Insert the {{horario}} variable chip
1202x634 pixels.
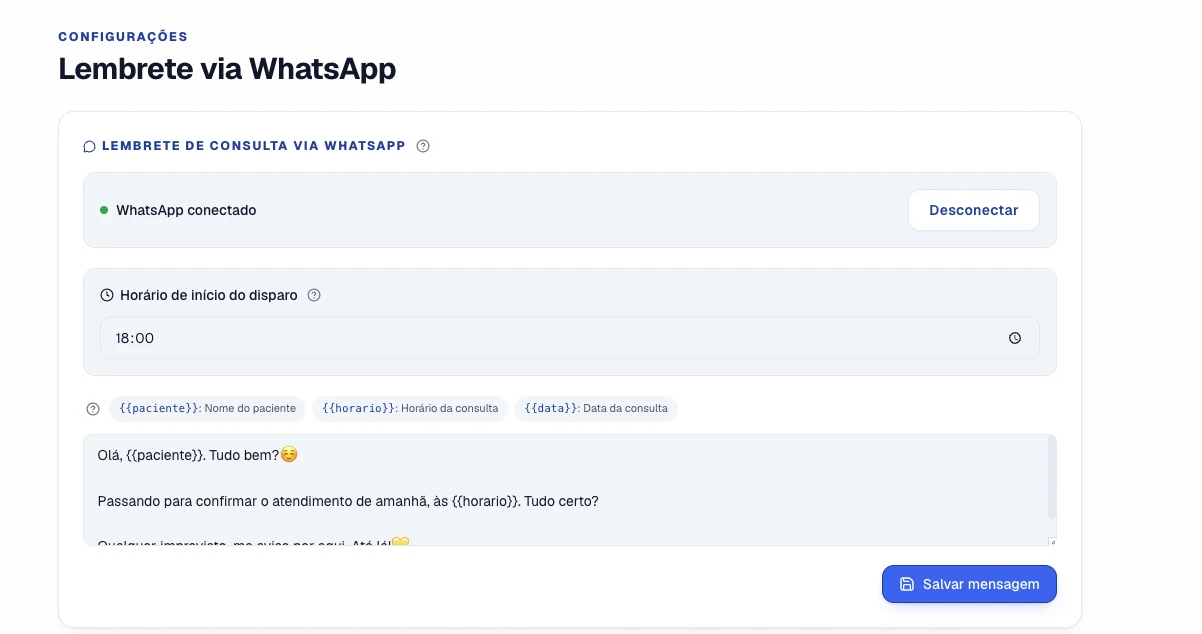point(410,408)
